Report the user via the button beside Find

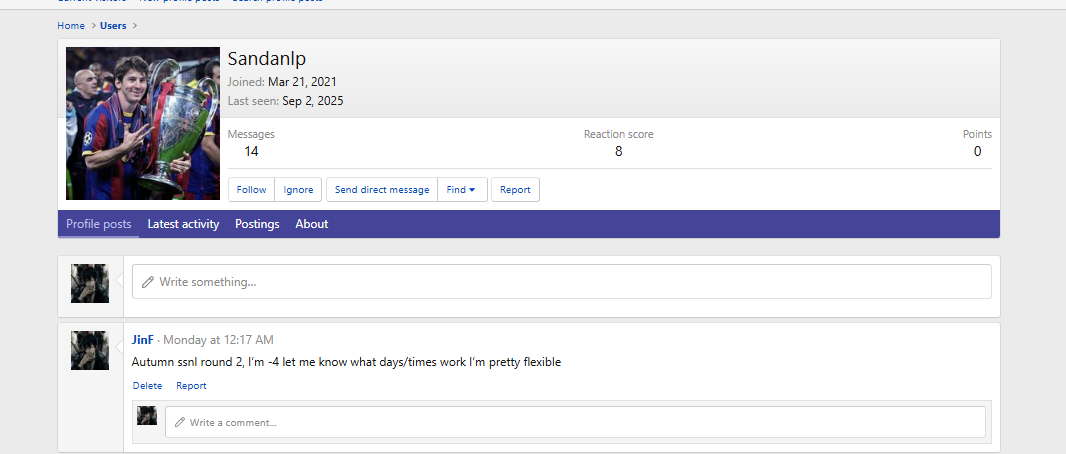pyautogui.click(x=515, y=190)
